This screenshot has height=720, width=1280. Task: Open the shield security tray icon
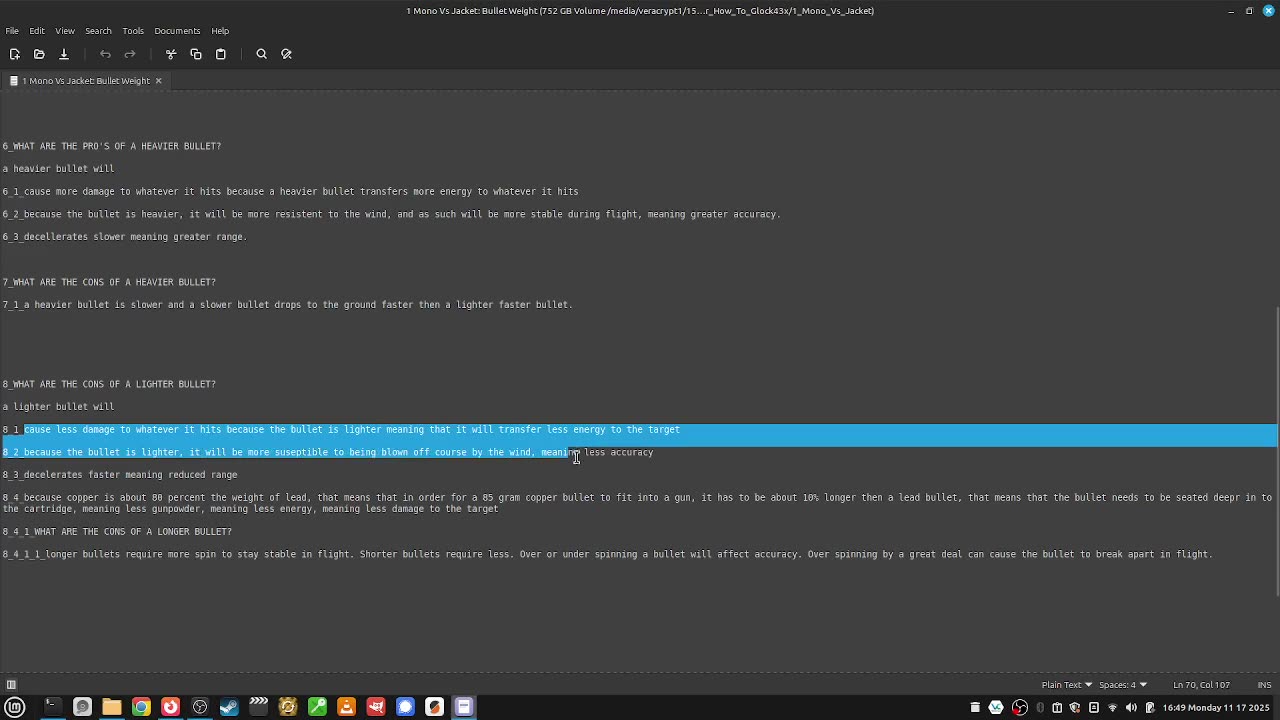pos(1075,707)
